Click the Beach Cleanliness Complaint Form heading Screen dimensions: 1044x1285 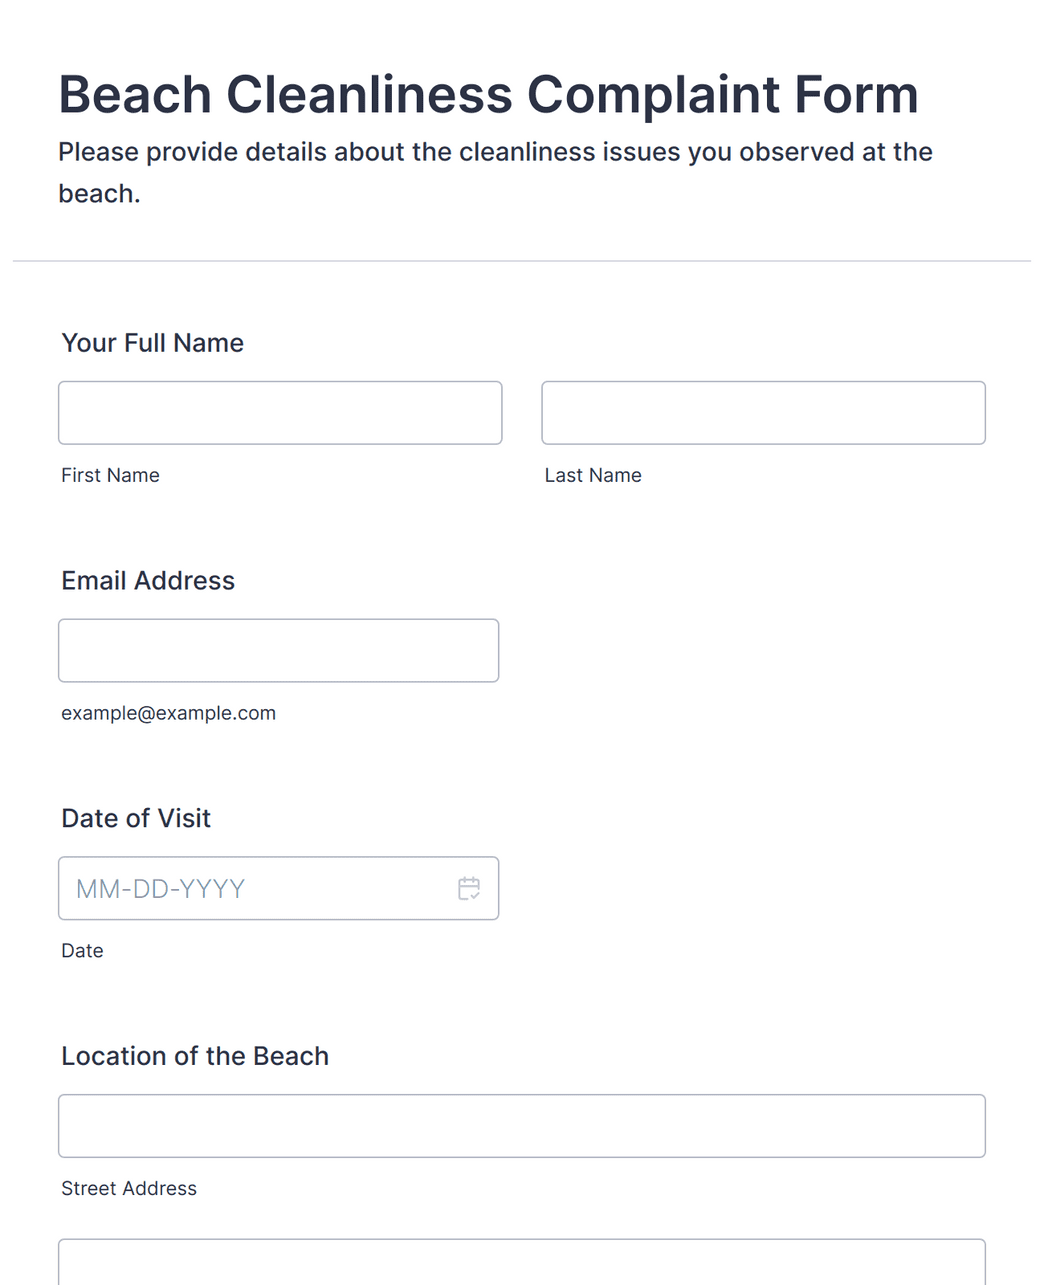488,95
